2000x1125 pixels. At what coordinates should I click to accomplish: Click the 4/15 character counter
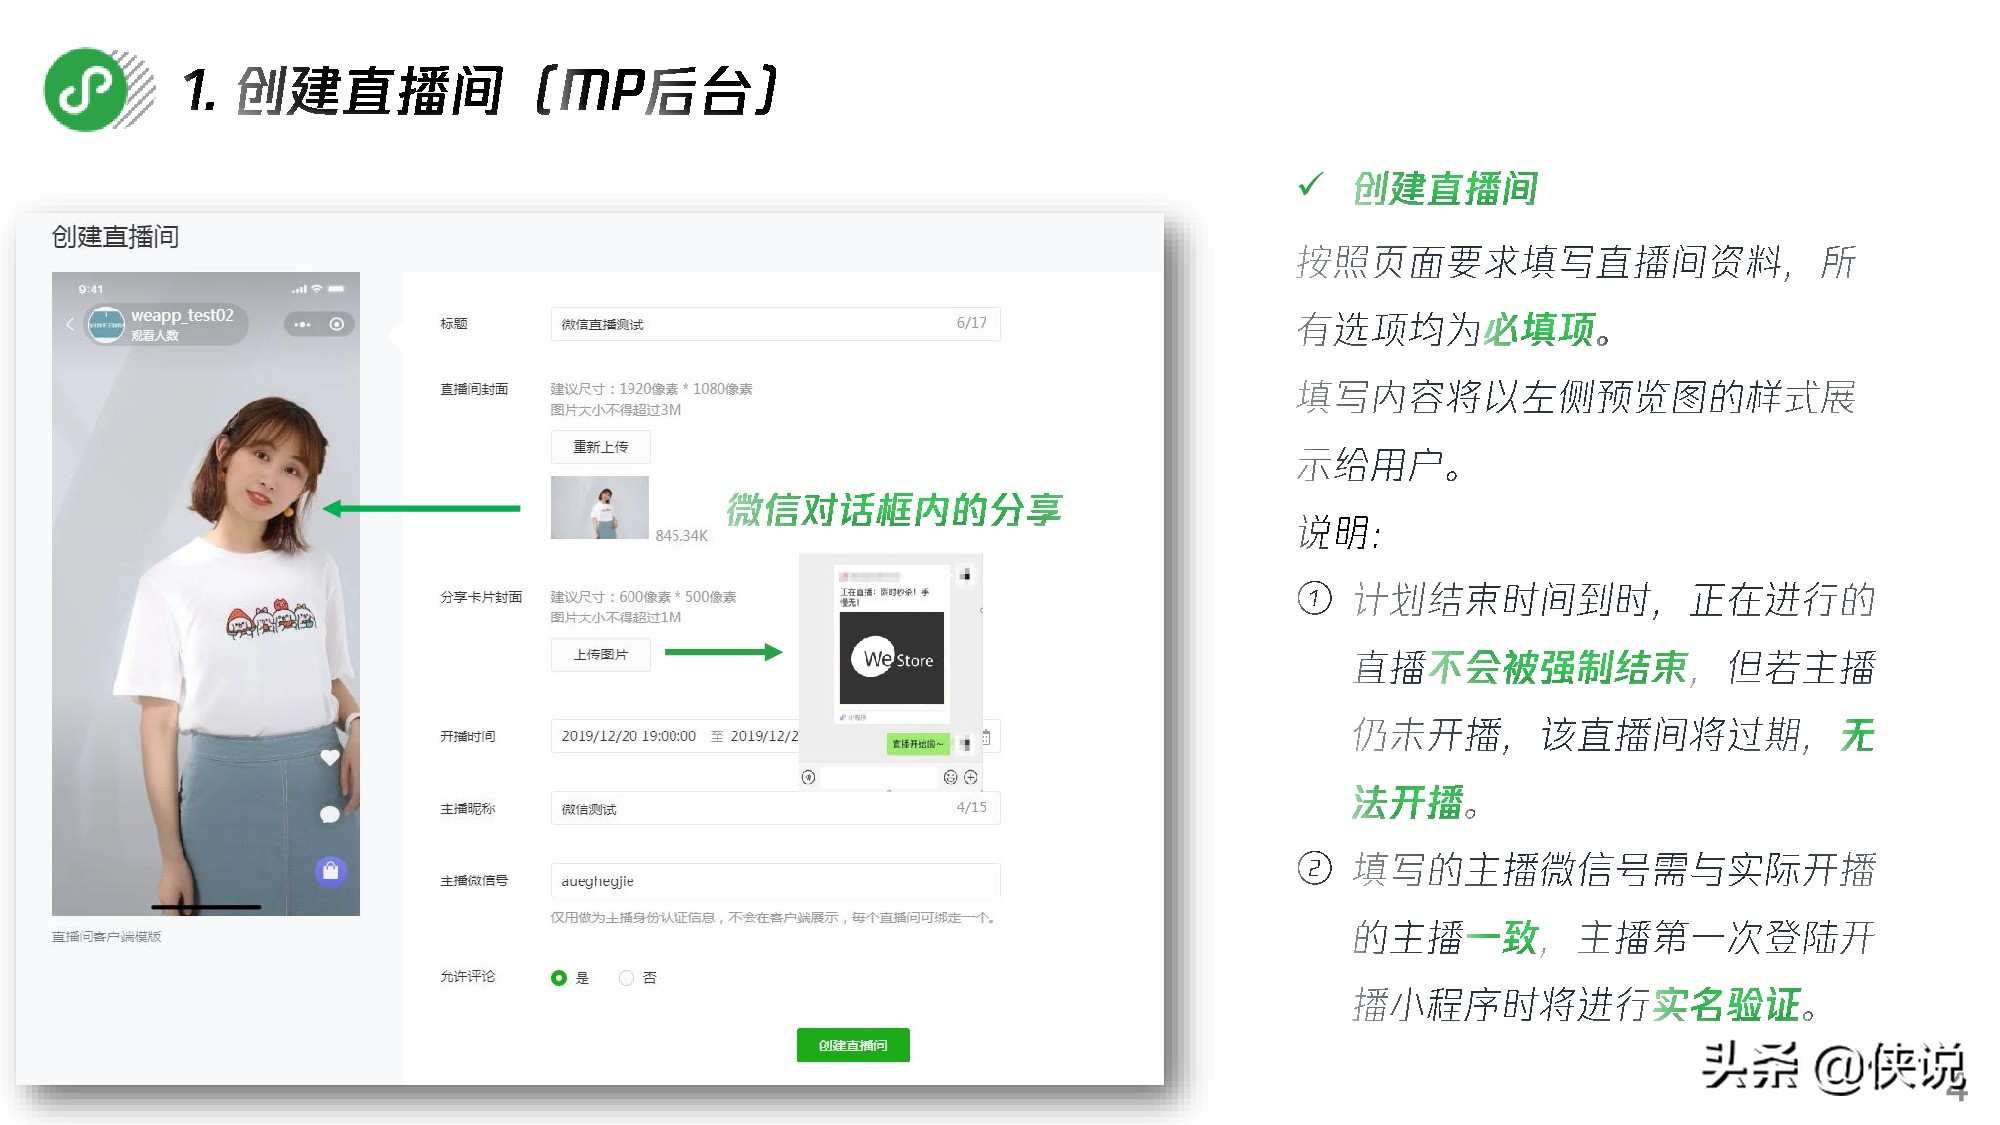(x=972, y=807)
